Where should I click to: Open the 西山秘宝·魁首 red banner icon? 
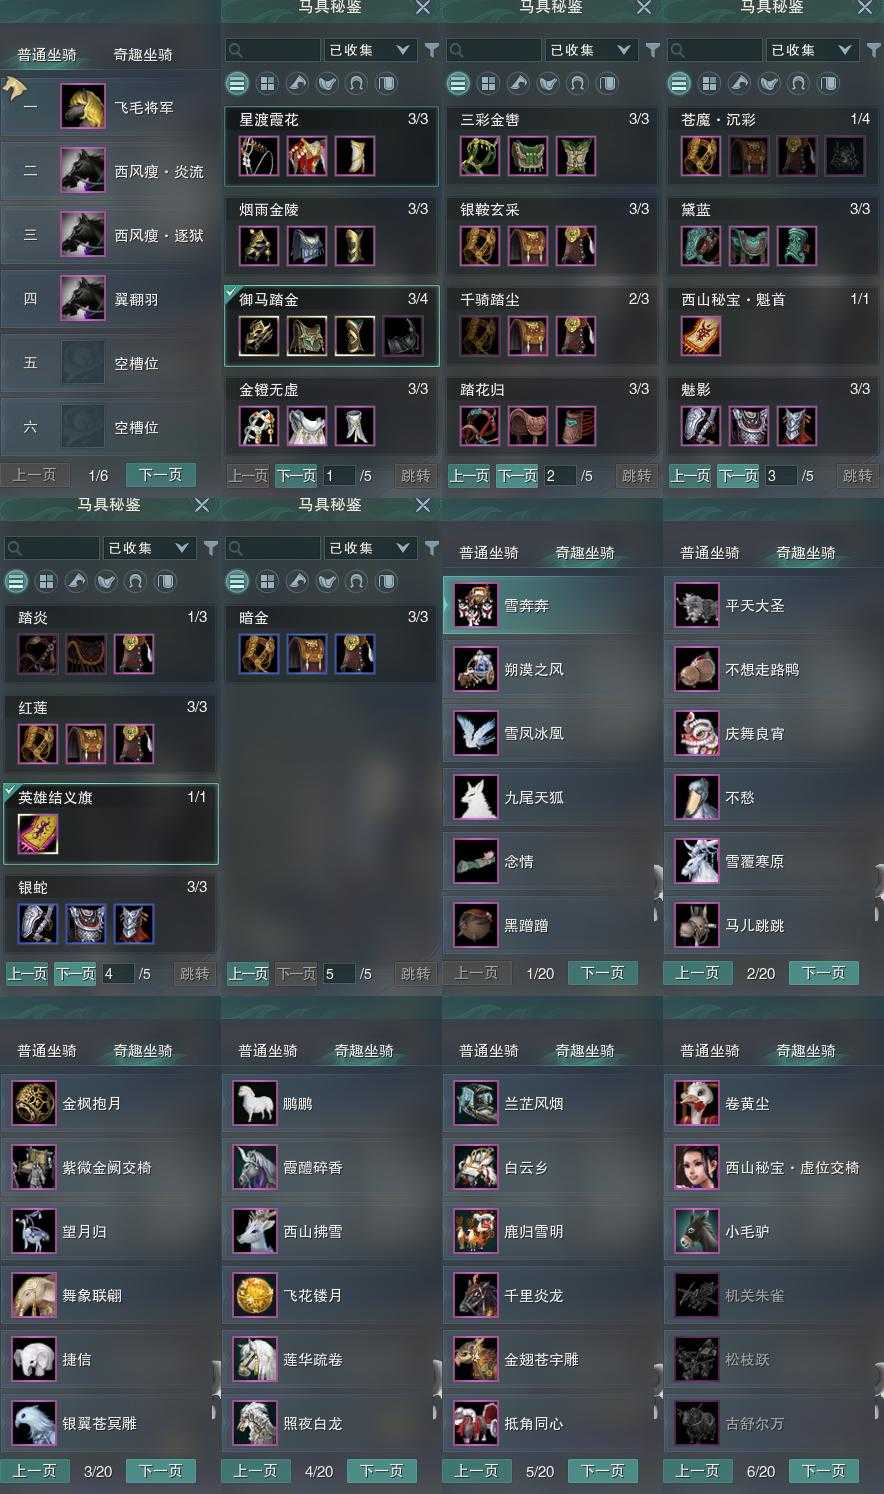701,336
